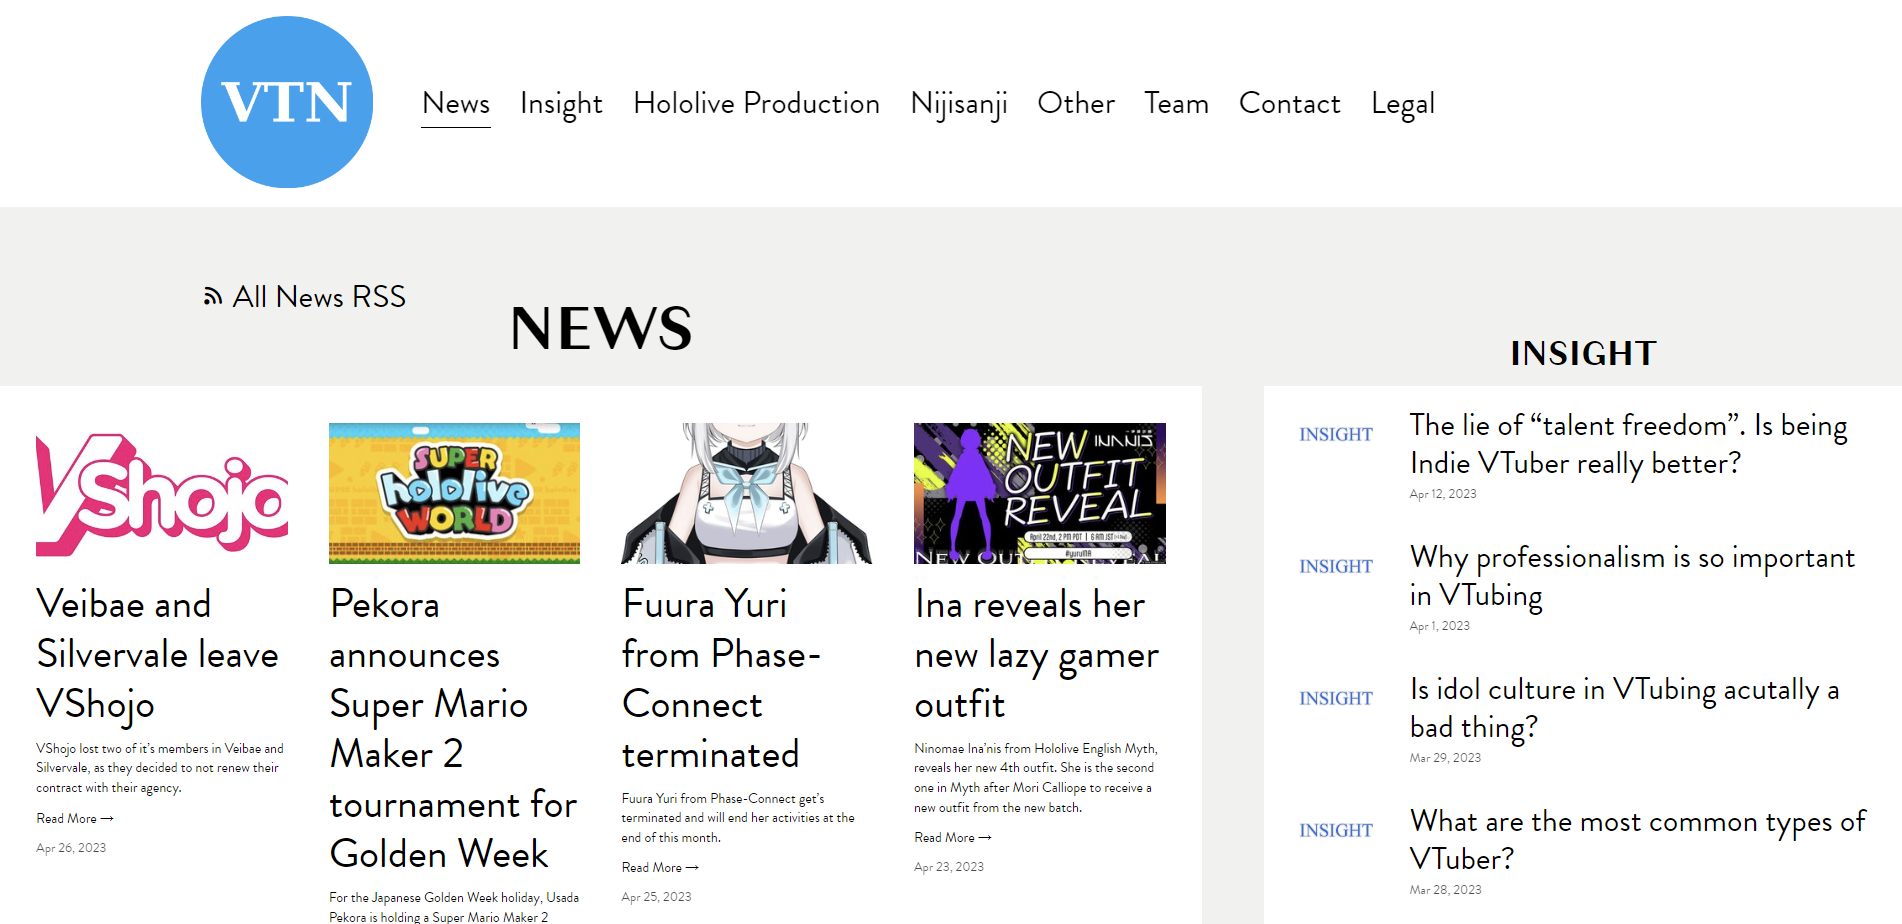Image resolution: width=1902 pixels, height=924 pixels.
Task: Open the Fuura Yuri character thumbnail
Action: tap(747, 493)
